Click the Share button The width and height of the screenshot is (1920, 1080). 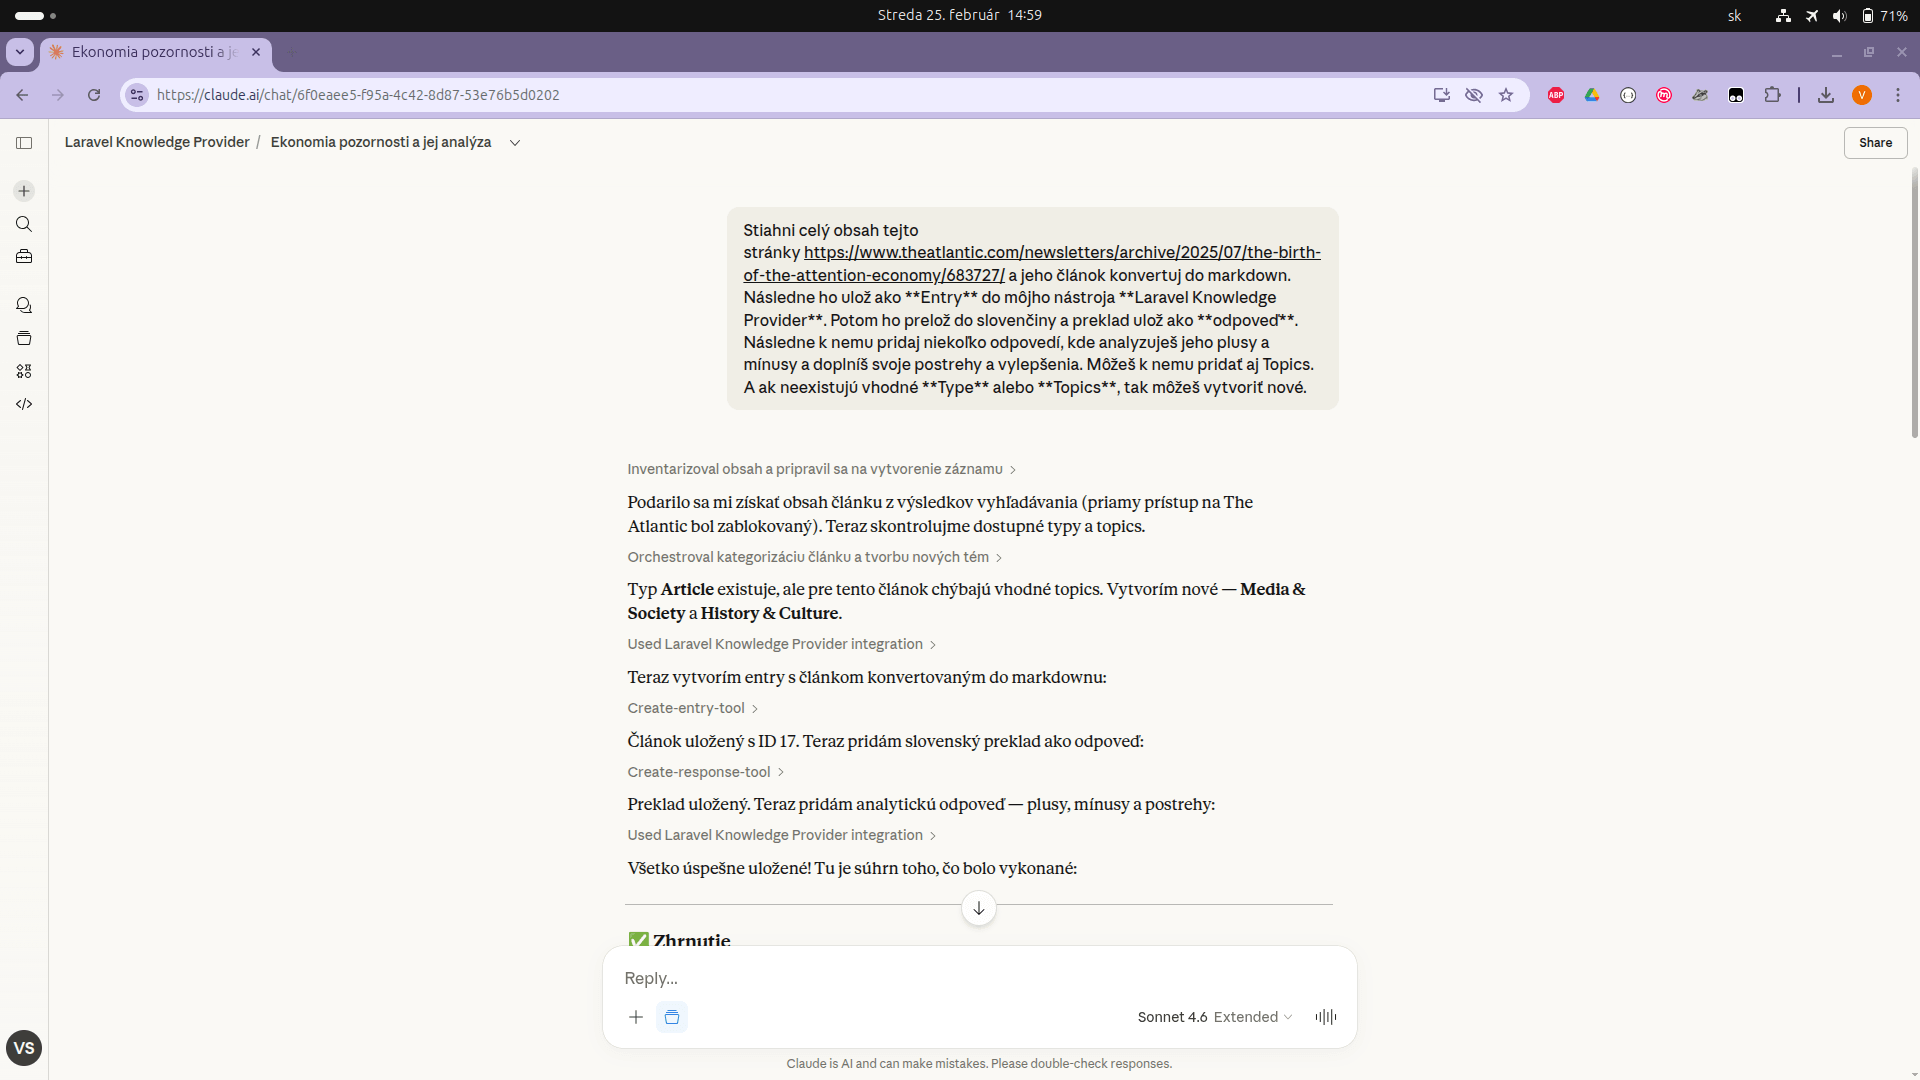[1875, 143]
